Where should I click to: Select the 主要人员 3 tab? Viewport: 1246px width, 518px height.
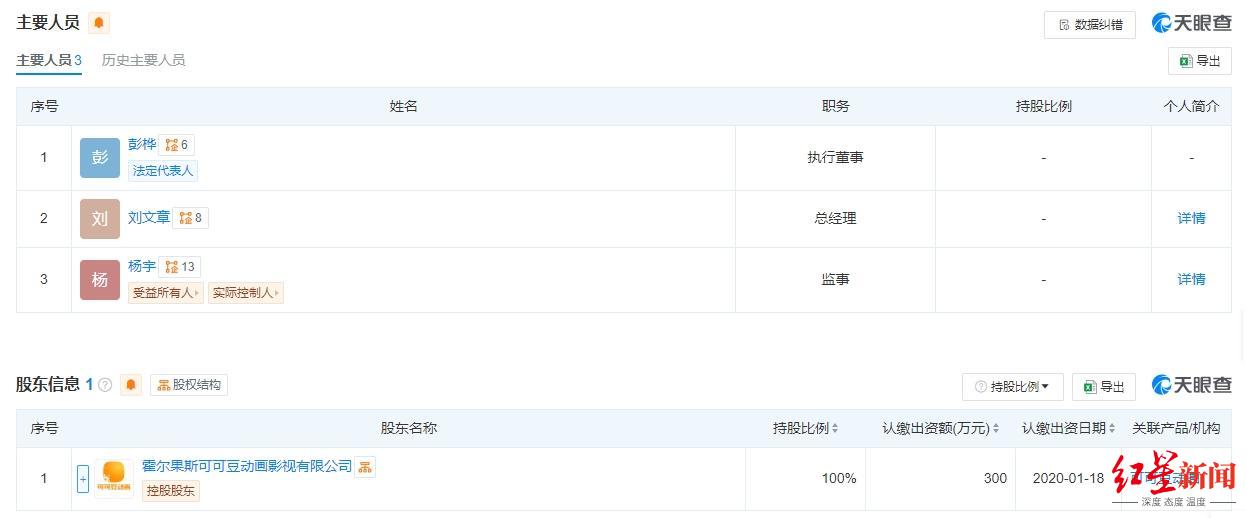[49, 60]
